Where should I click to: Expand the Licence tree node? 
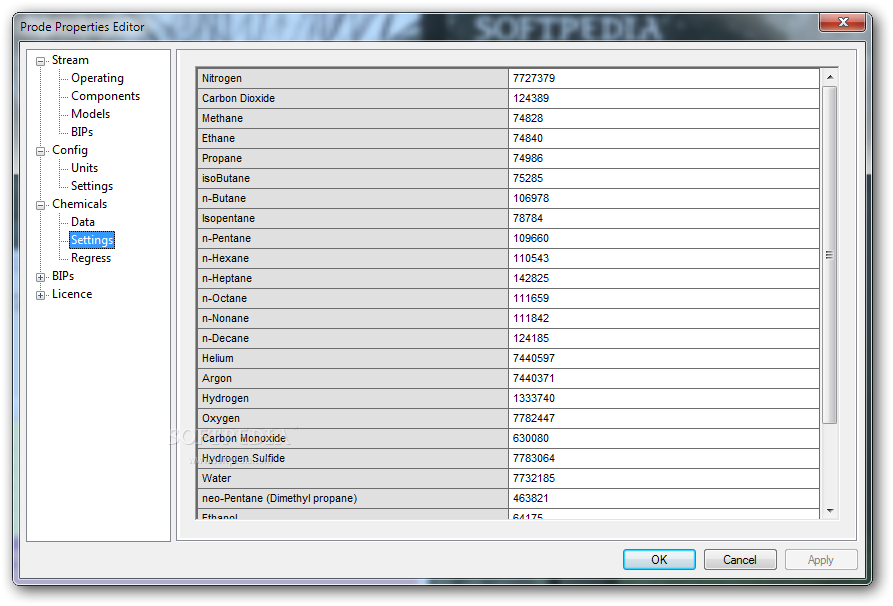(40, 295)
